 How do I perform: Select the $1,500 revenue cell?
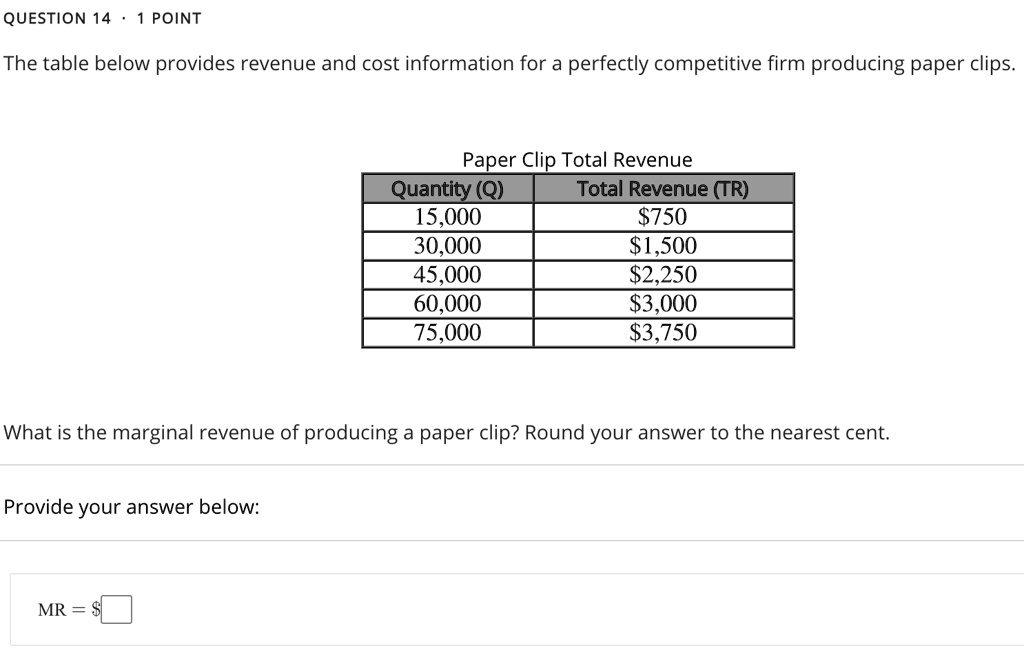pos(663,245)
